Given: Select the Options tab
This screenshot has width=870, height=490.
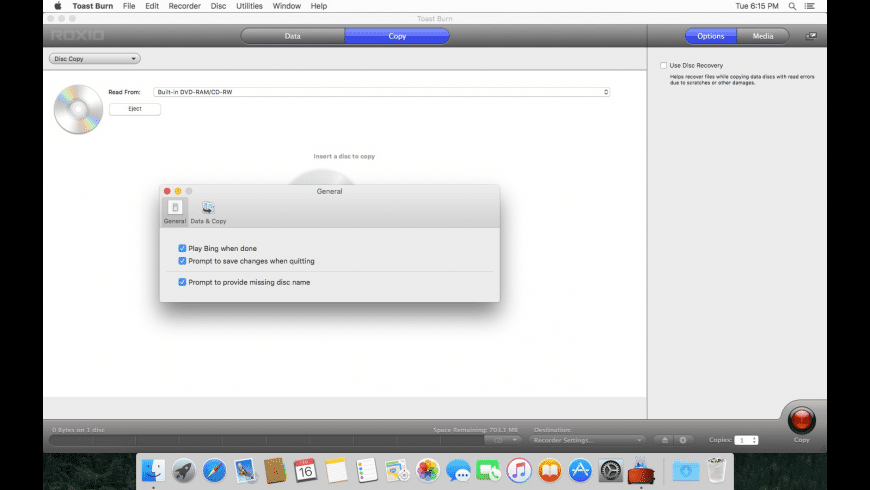Looking at the screenshot, I should [x=711, y=36].
